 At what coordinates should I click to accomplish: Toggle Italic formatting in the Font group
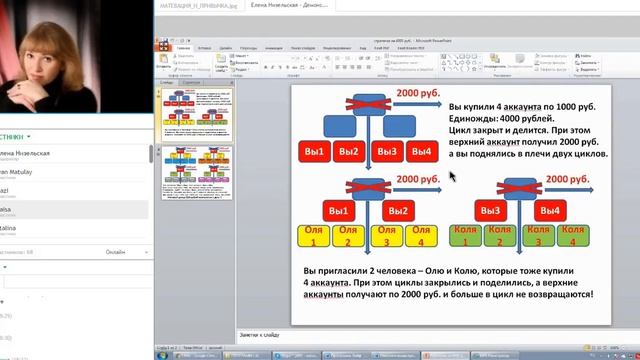[x=273, y=67]
